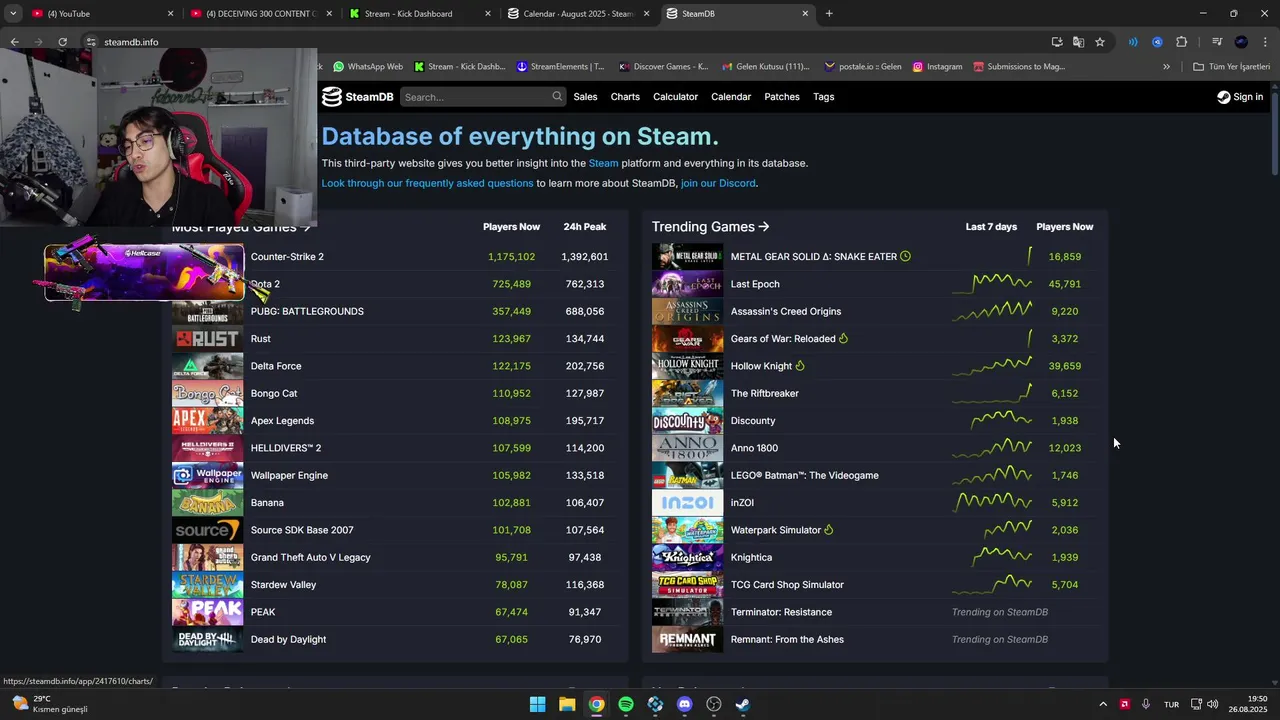
Task: Open the Counter-Strike 2 game entry
Action: (x=287, y=257)
